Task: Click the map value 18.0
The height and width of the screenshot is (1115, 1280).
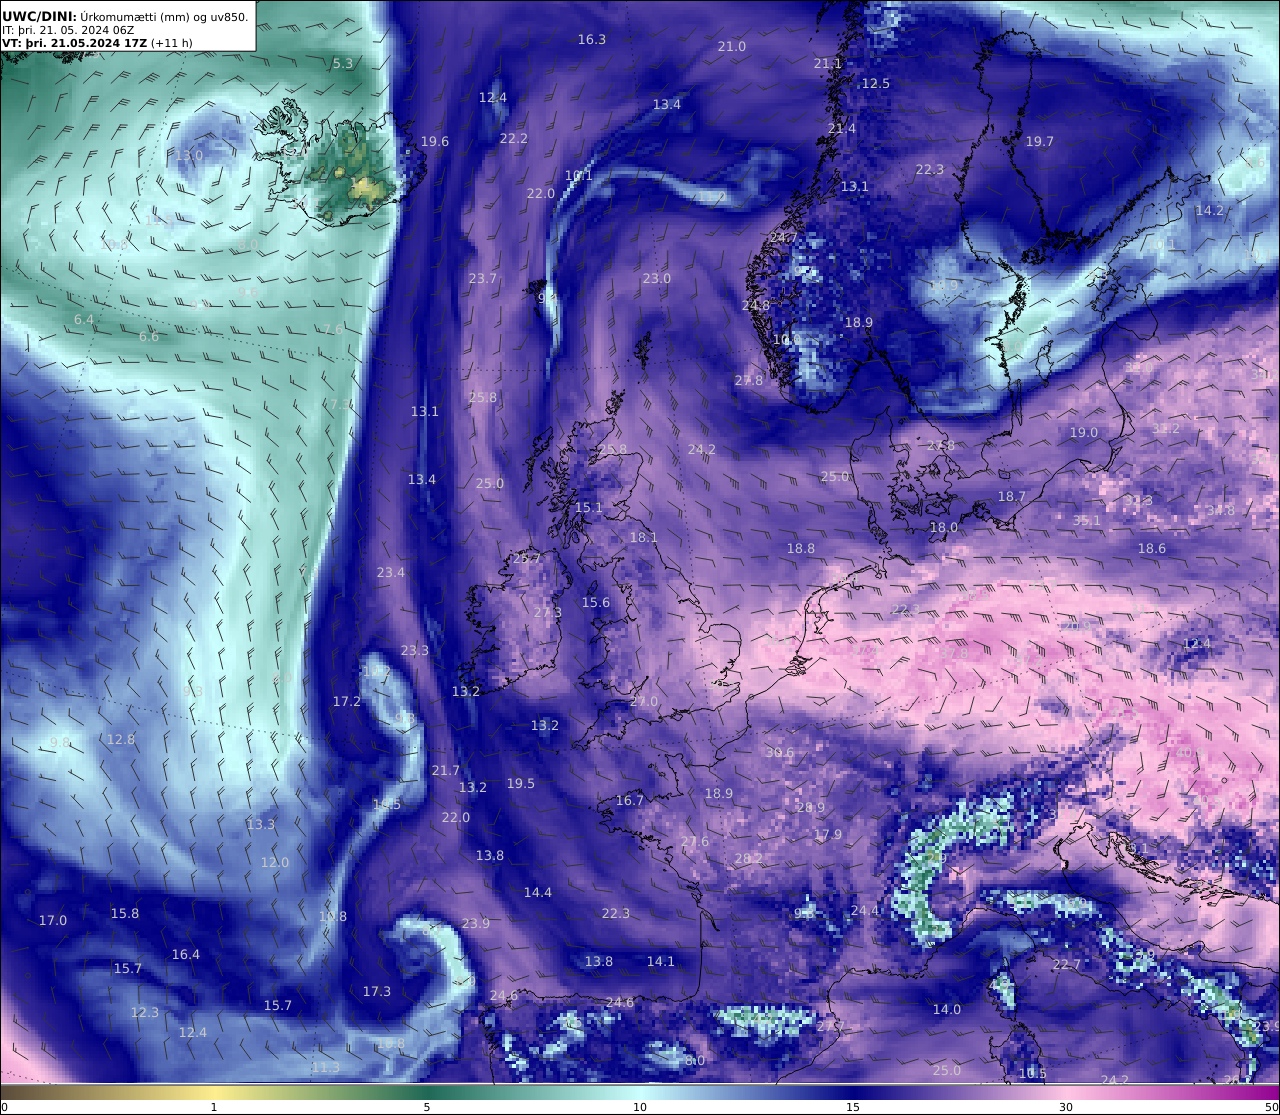Action: 944,528
